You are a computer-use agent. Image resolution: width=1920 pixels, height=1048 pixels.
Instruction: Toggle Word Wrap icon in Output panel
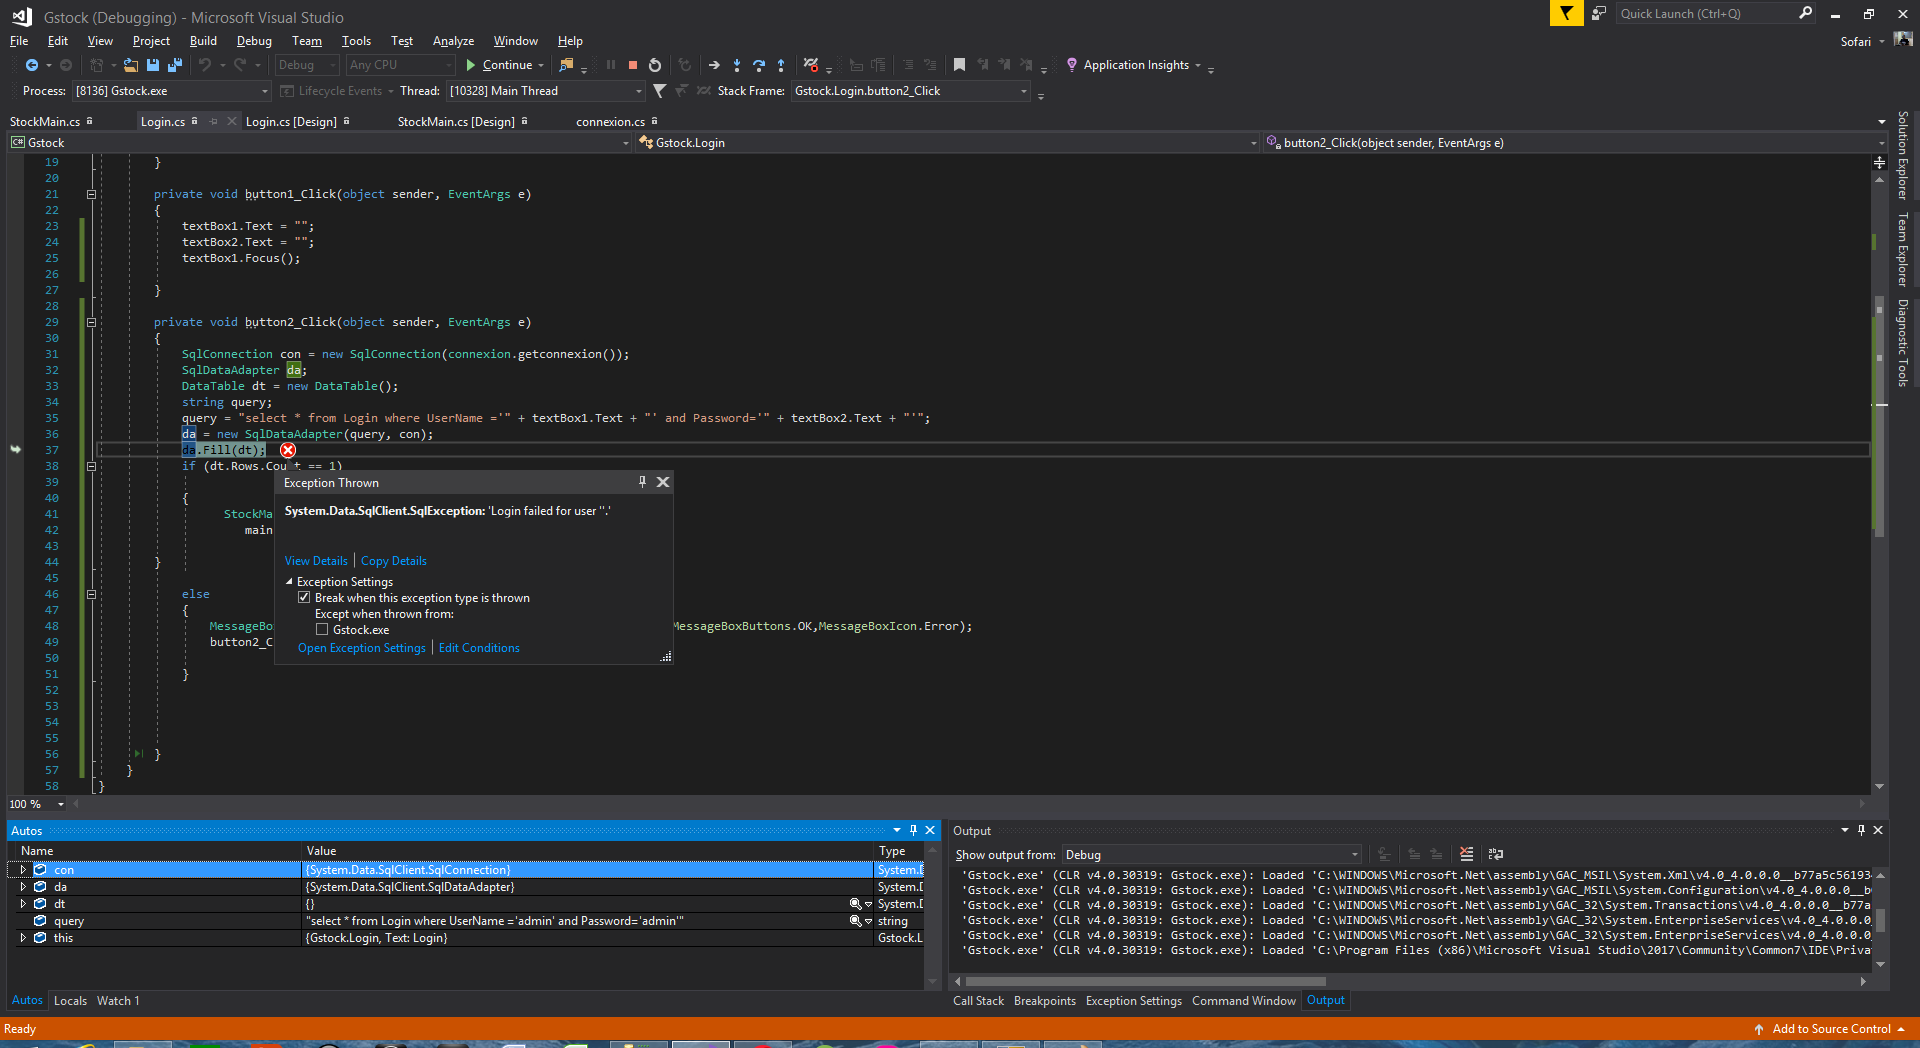tap(1496, 854)
